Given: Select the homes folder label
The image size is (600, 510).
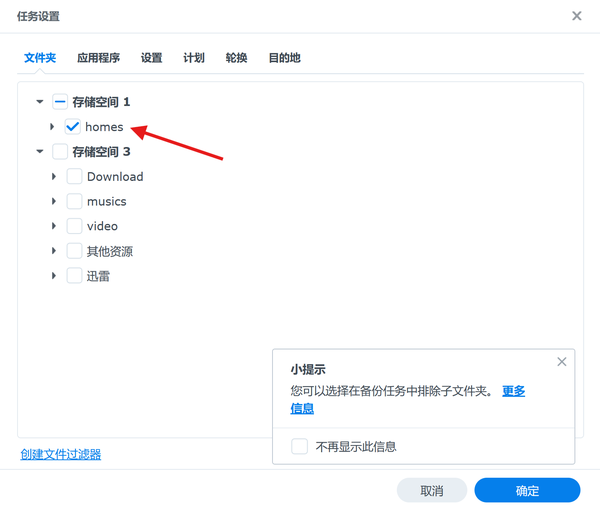Looking at the screenshot, I should tap(104, 127).
